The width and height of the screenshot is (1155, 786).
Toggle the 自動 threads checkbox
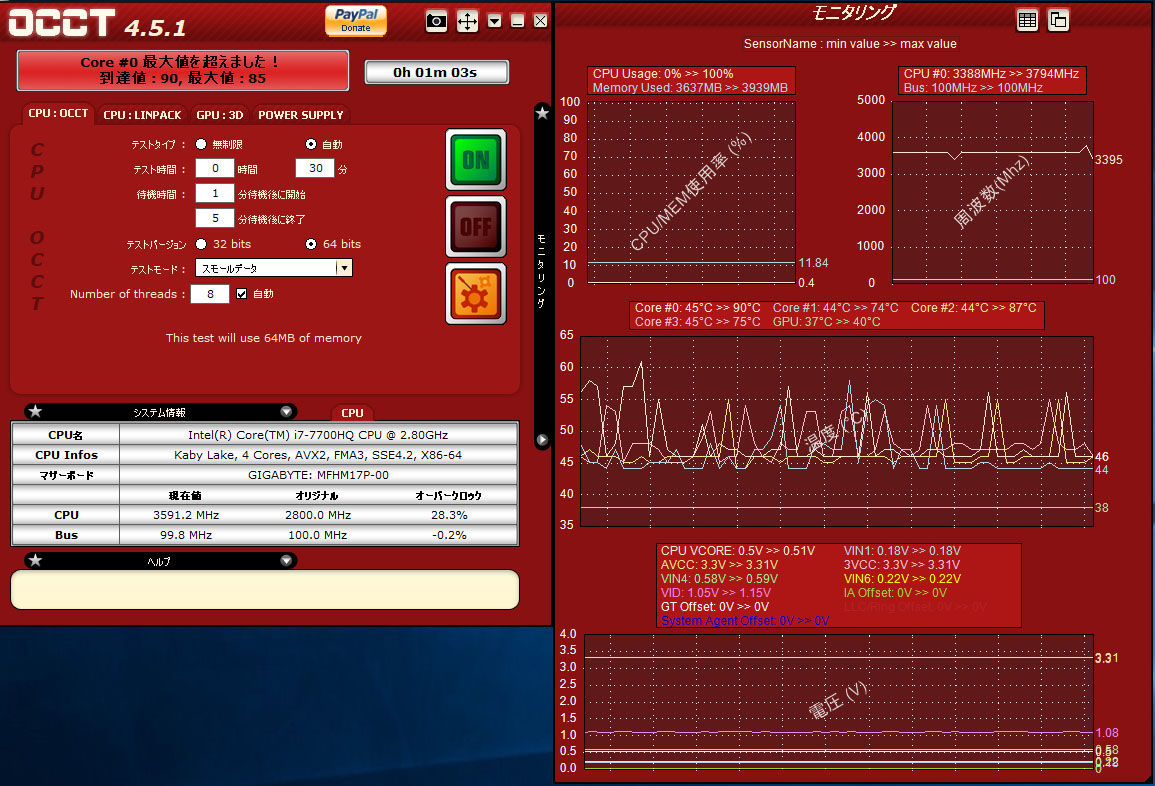[x=241, y=294]
